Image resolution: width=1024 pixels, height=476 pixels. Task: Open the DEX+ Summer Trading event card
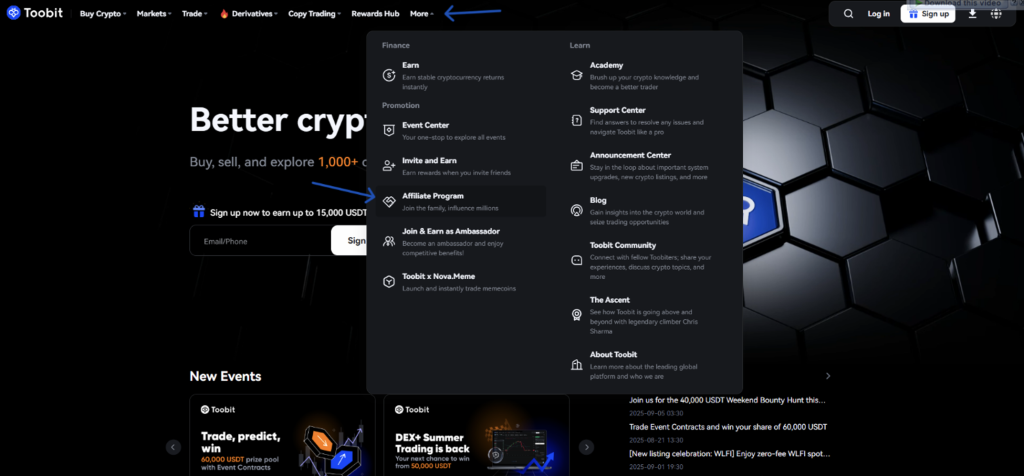pos(476,435)
